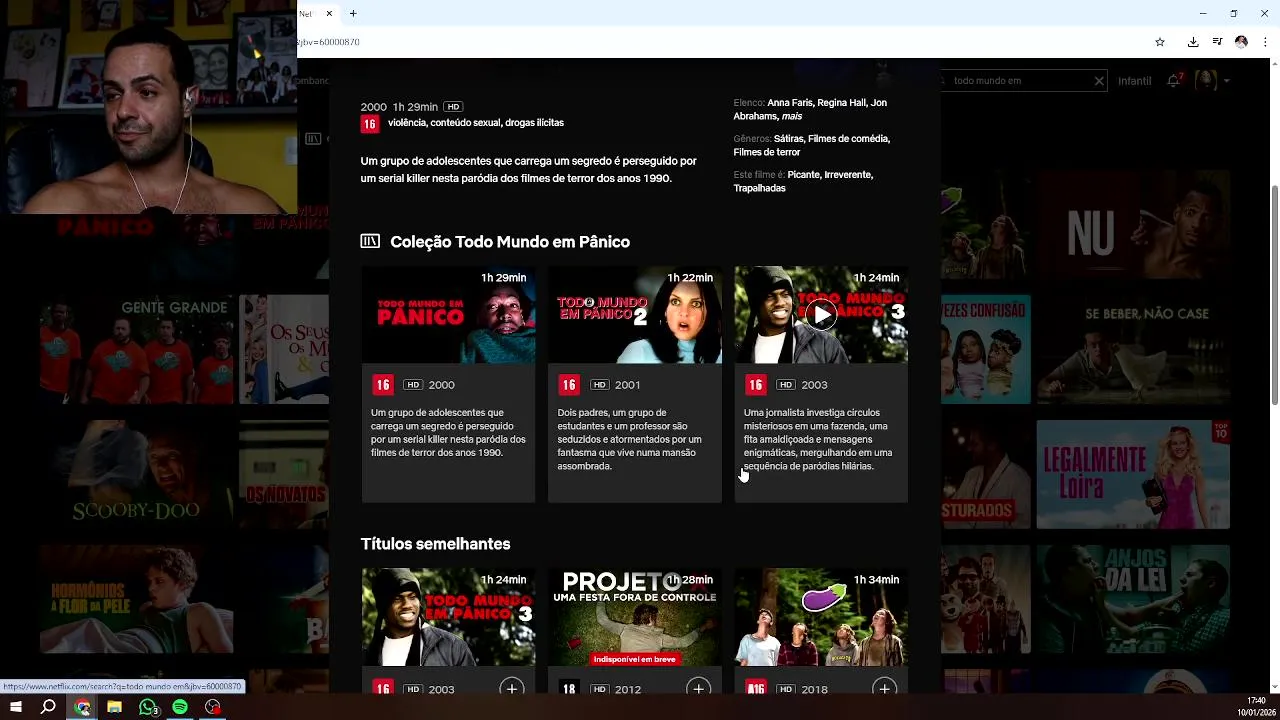Screen dimensions: 1280x720
Task: Play Todo Mundo em Pânico 3 collection item
Action: [x=822, y=314]
